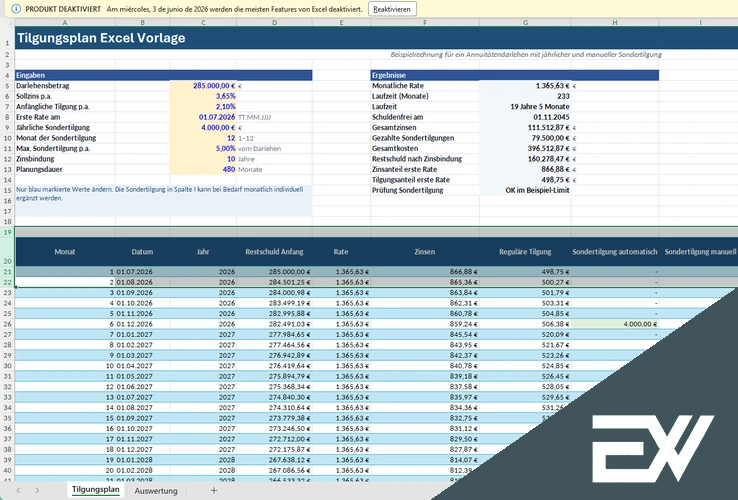Screen dimensions: 738x500
Task: Add a new sheet with the plus icon
Action: coord(214,491)
